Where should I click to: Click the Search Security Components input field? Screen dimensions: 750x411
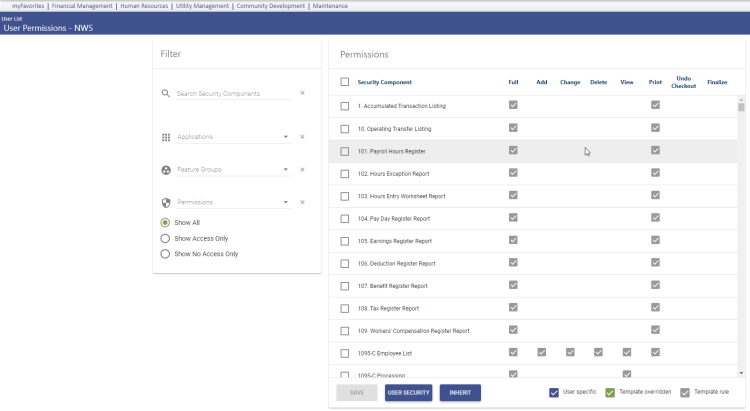(232, 93)
